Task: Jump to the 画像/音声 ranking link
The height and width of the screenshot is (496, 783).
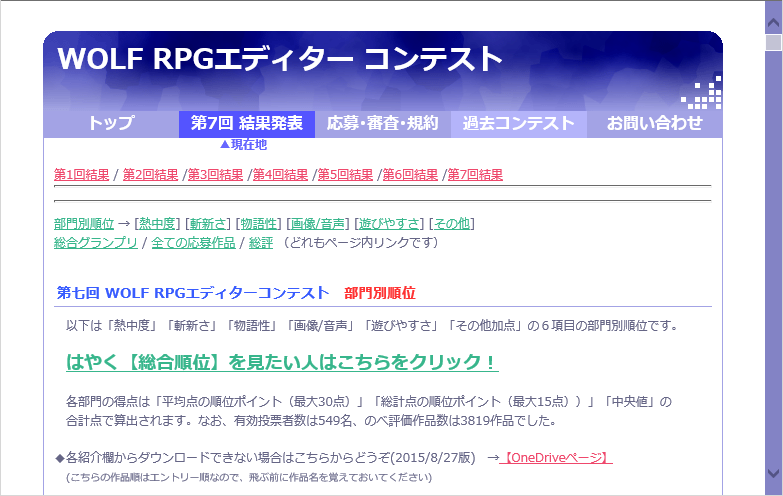Action: (318, 224)
